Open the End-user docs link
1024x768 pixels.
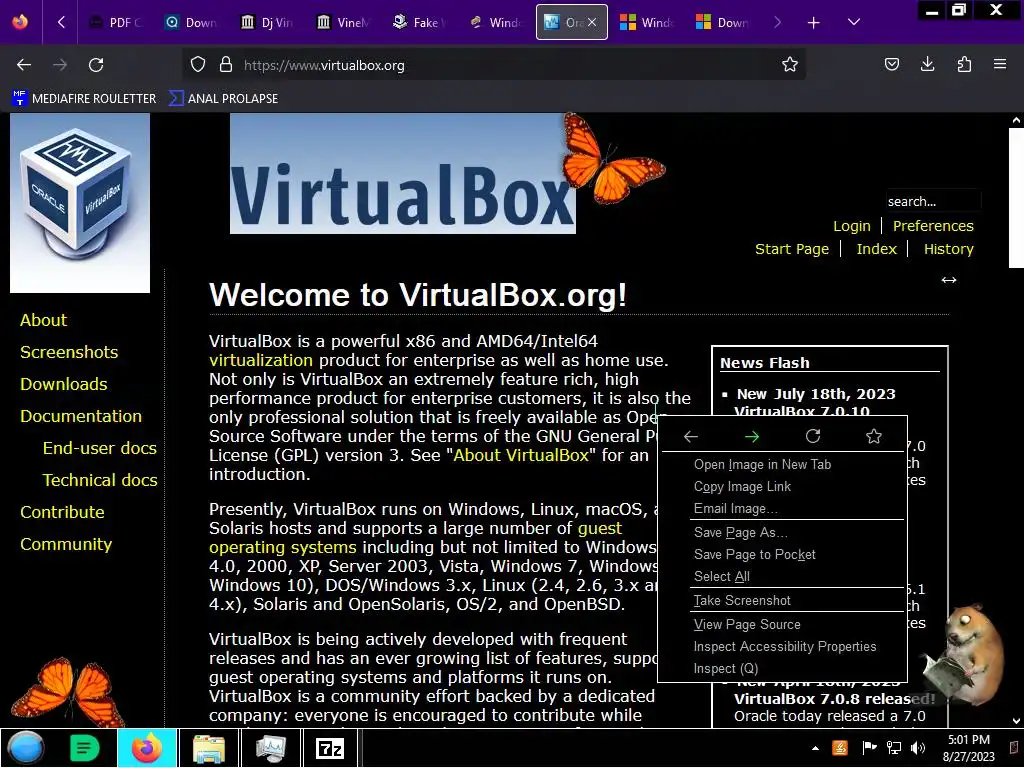click(x=100, y=448)
